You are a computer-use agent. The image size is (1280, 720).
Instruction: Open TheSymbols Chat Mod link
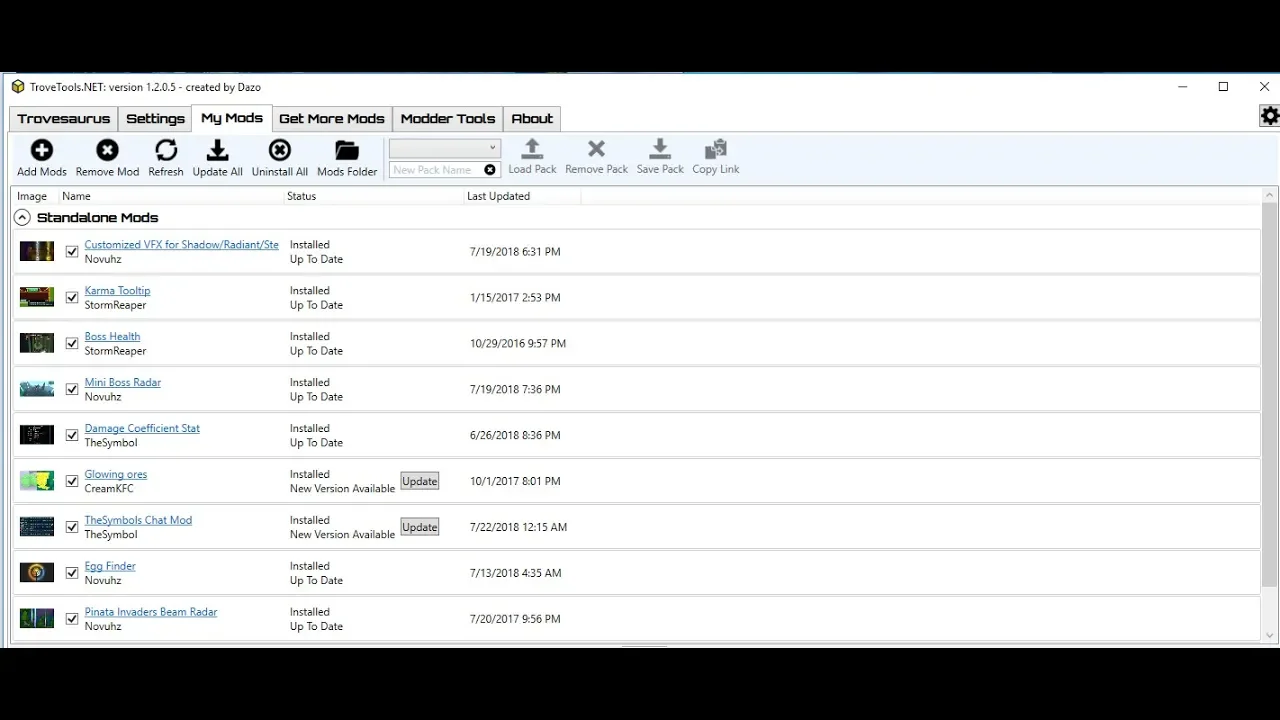pos(138,520)
